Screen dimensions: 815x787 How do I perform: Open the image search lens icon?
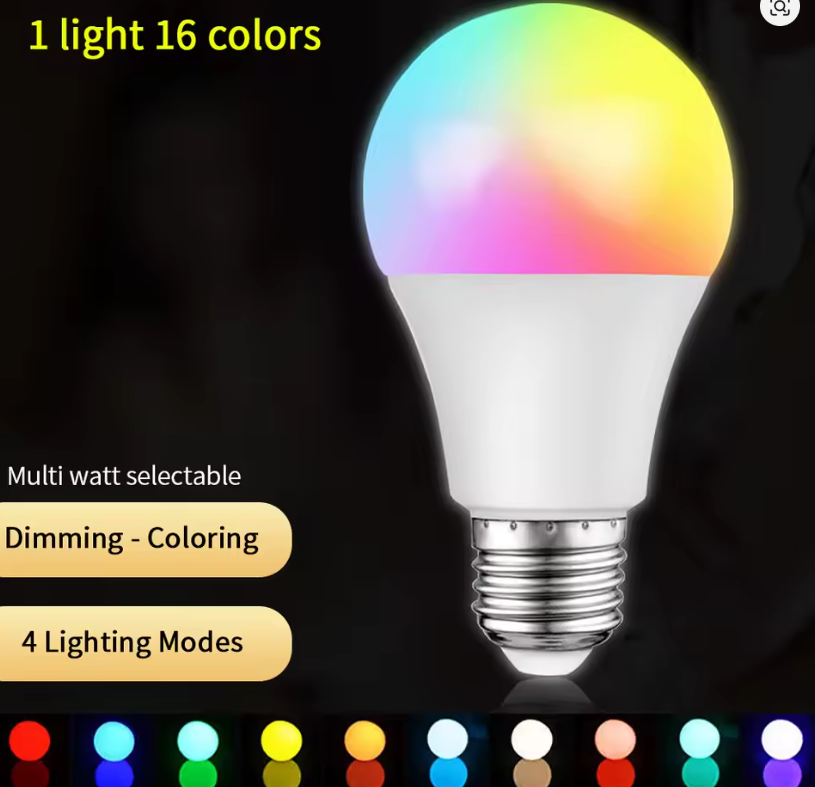coord(779,8)
